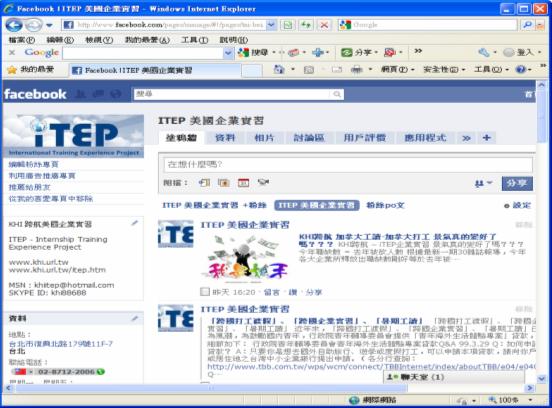The width and height of the screenshot is (552, 408).
Task: Open the post audience selector dropdown
Action: point(483,183)
